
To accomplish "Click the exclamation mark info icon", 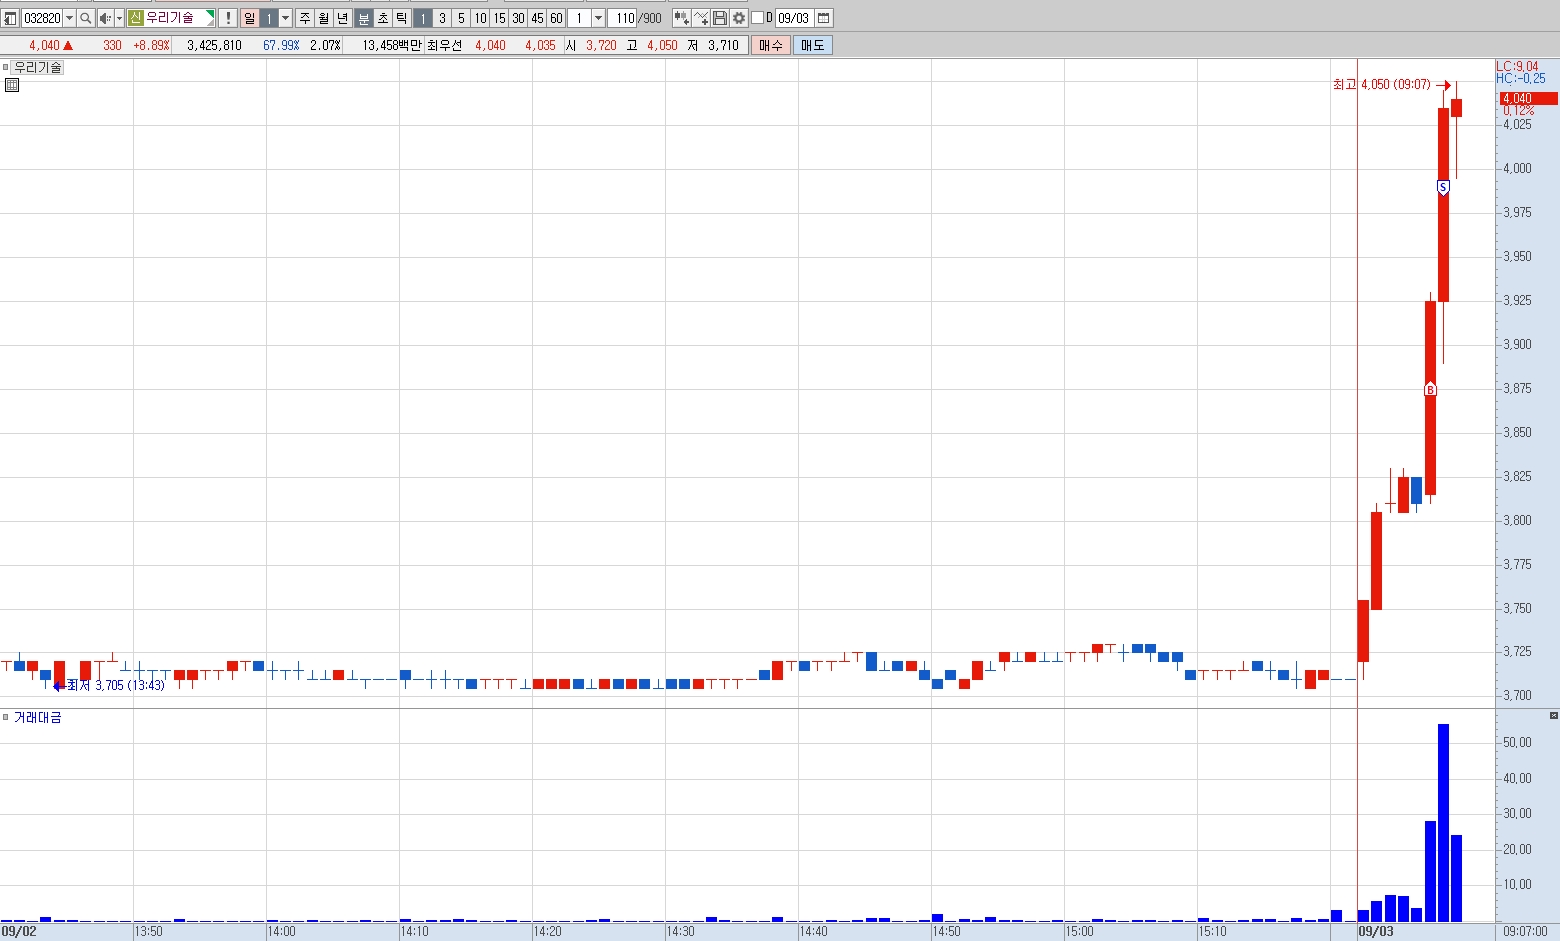I will pos(228,18).
